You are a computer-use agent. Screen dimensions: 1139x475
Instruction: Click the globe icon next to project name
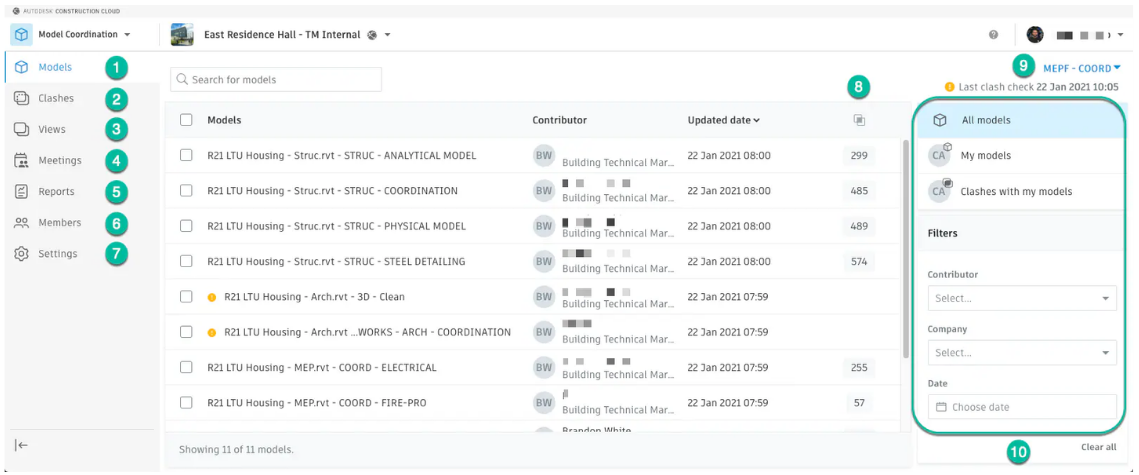[372, 35]
